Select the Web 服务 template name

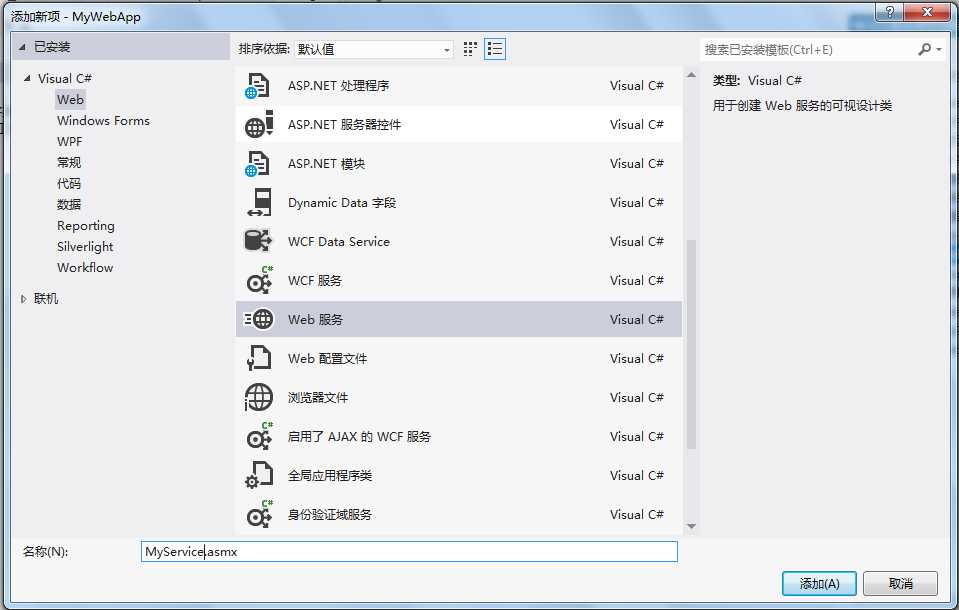click(x=316, y=319)
